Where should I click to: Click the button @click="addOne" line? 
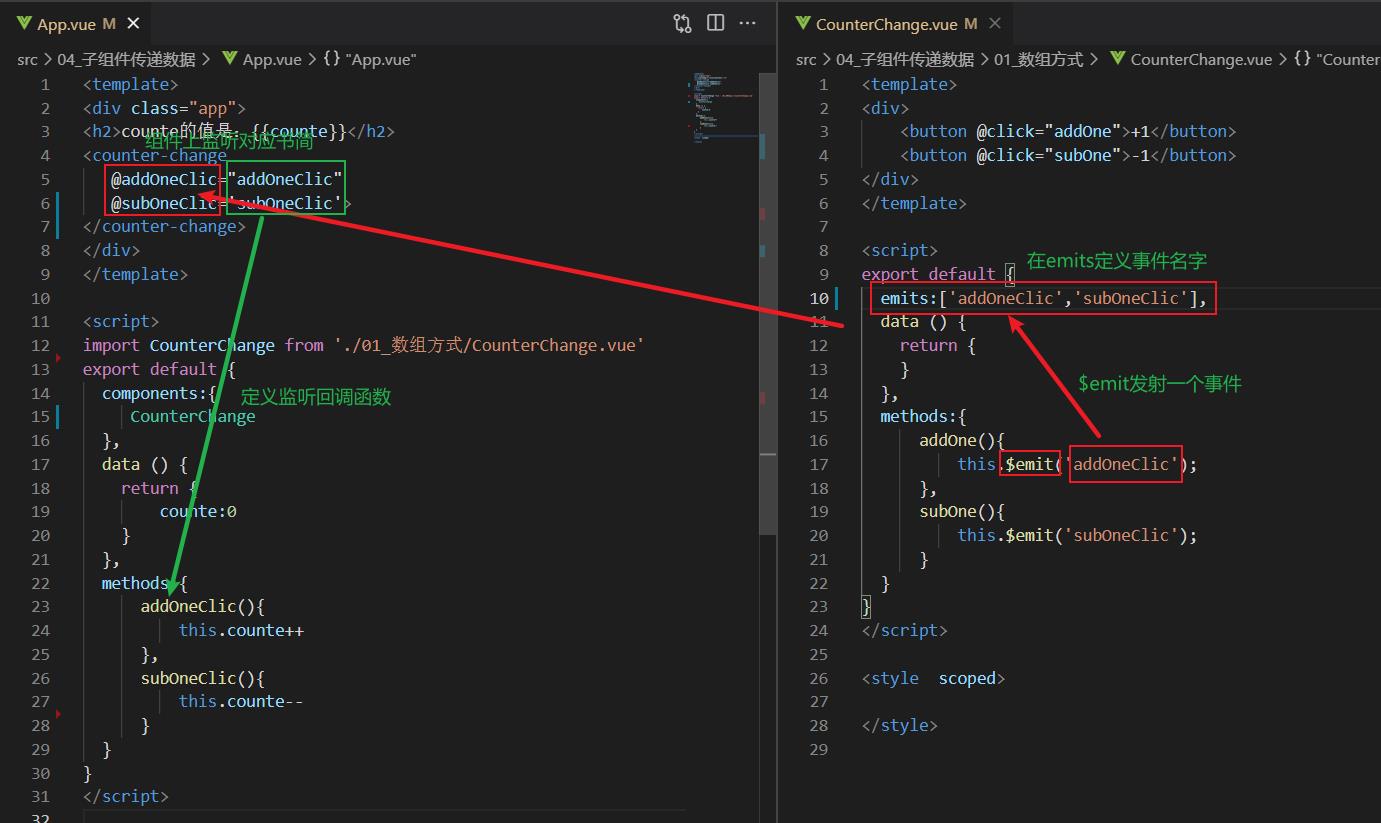point(1068,131)
